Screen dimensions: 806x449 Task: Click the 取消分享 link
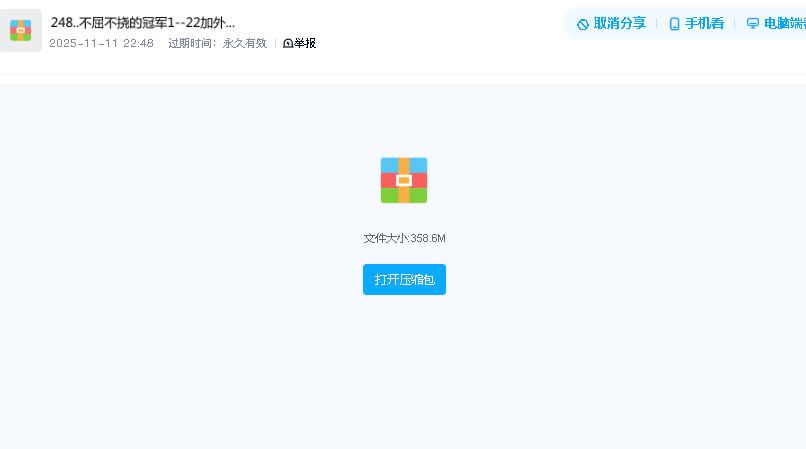click(611, 24)
